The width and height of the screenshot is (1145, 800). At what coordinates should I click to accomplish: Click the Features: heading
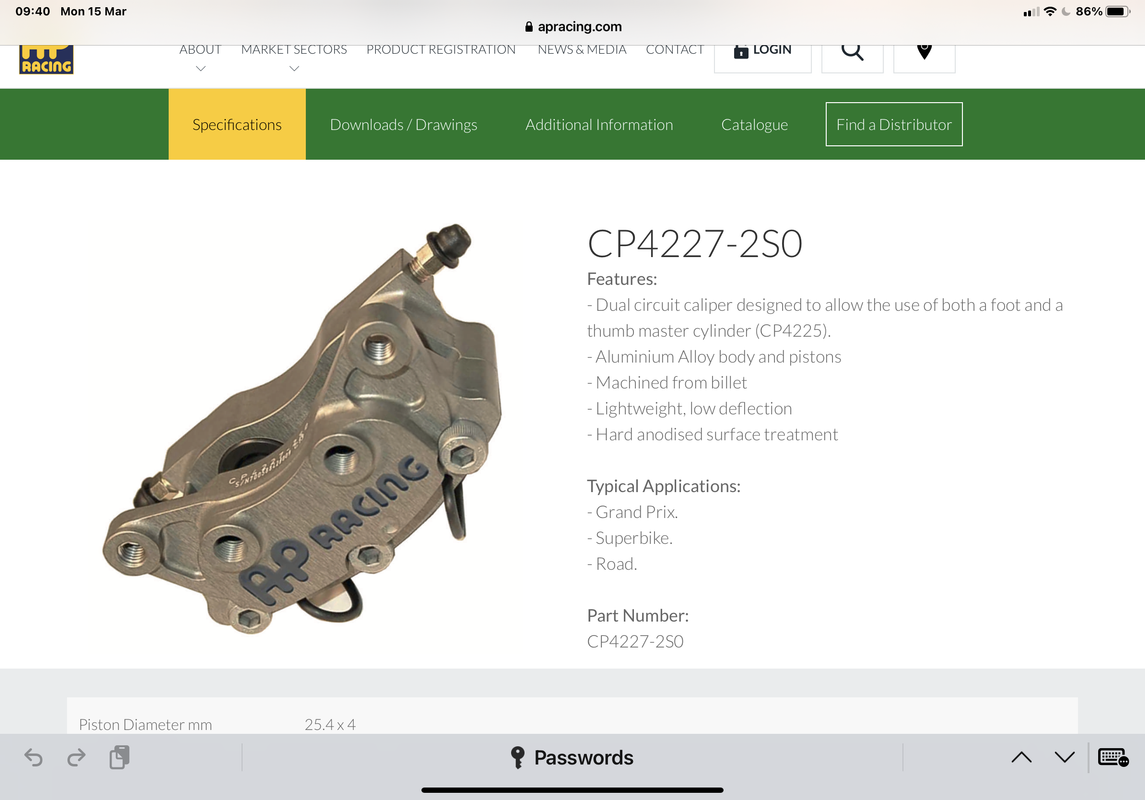pyautogui.click(x=622, y=279)
